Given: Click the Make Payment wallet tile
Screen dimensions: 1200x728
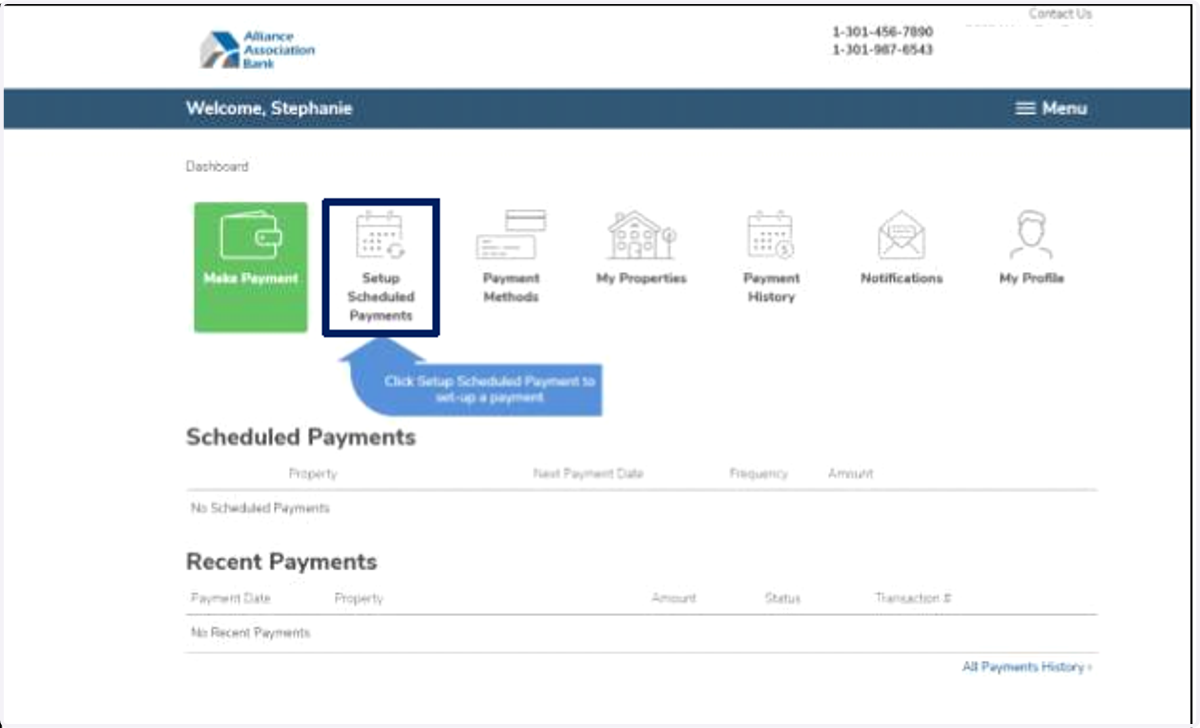Looking at the screenshot, I should [251, 268].
